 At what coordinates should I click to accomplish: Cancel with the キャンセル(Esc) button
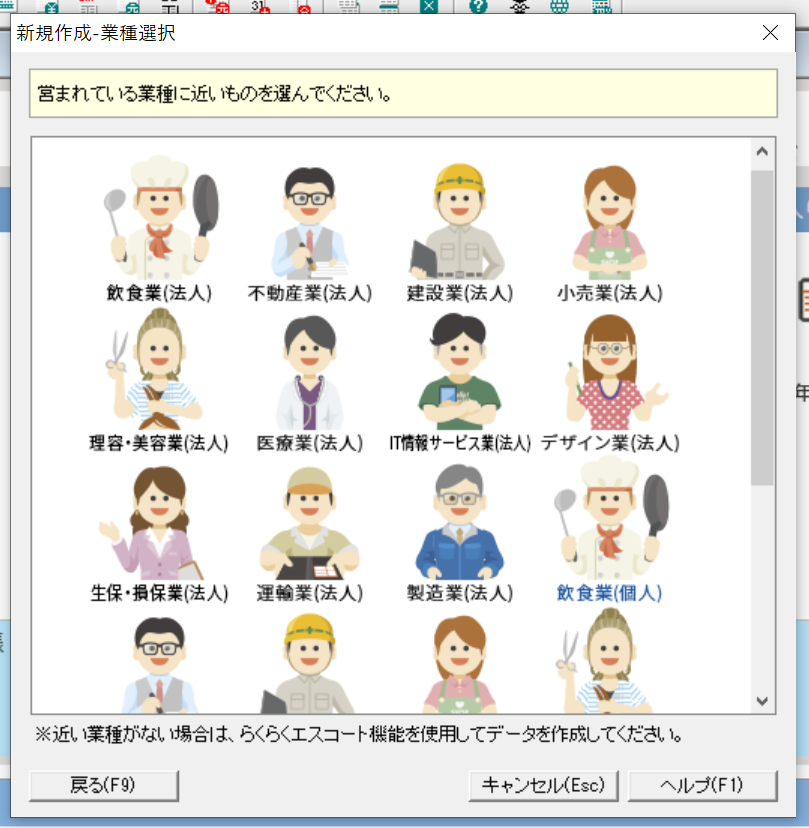coord(543,785)
